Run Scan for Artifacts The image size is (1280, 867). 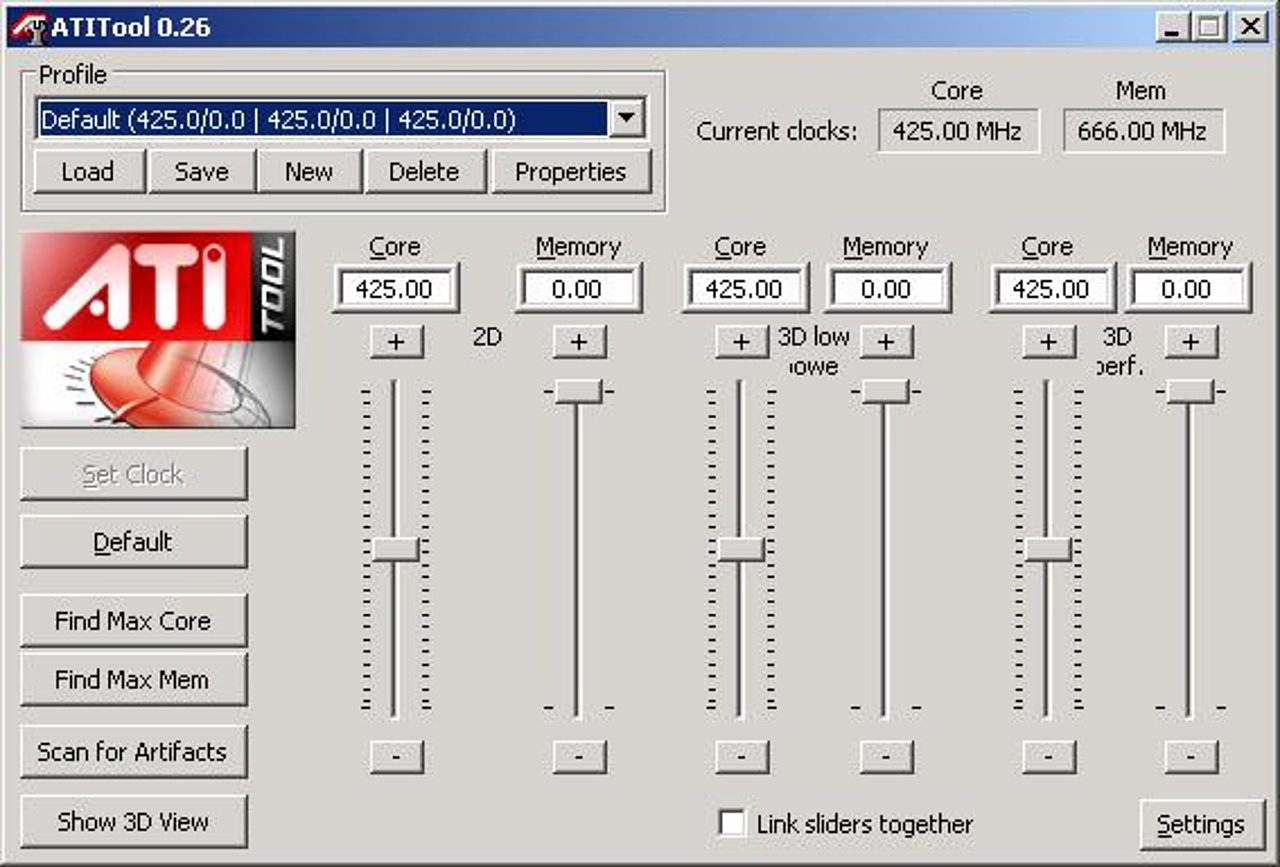coord(133,752)
